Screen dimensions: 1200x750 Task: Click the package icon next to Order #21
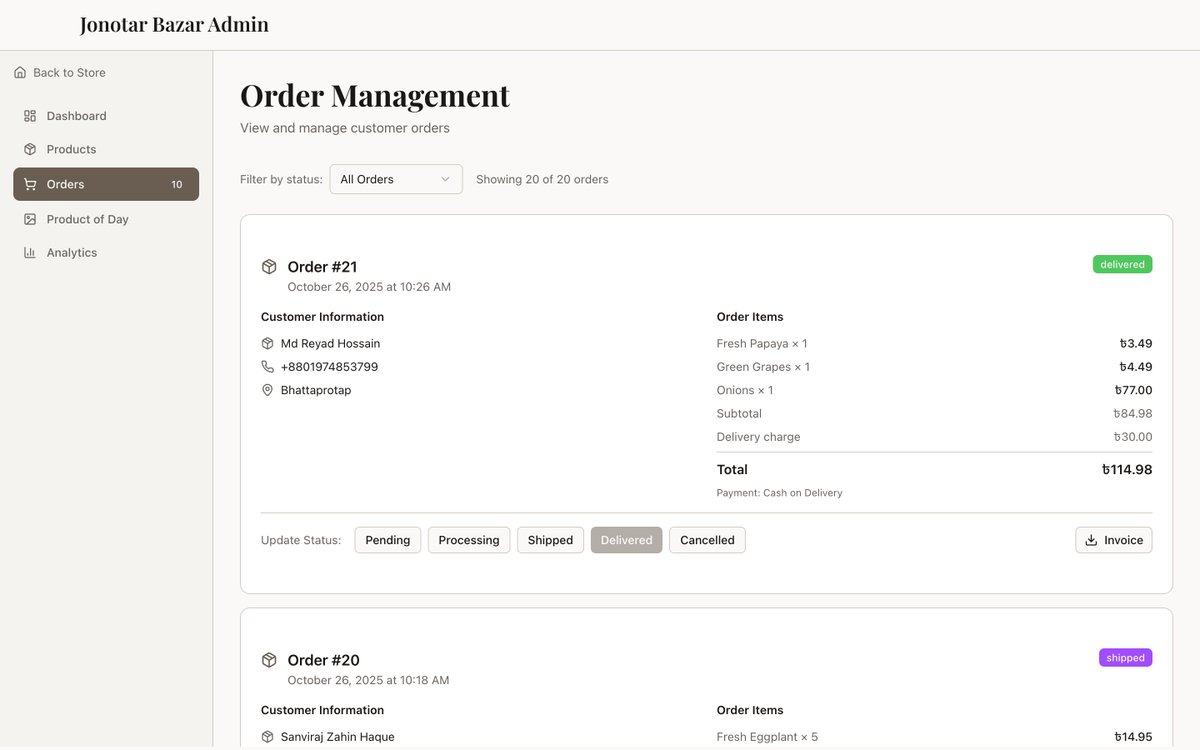point(269,267)
